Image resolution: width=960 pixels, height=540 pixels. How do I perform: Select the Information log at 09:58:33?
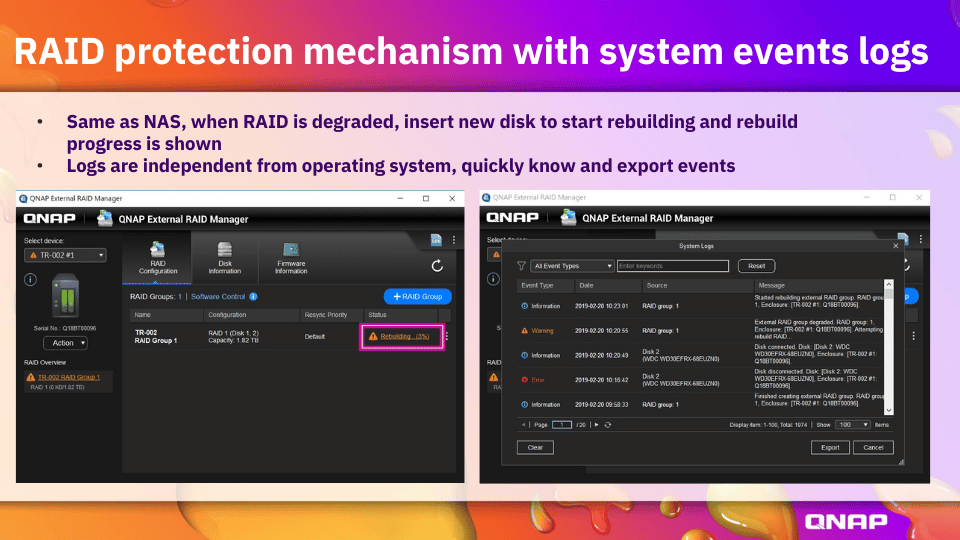(700, 404)
